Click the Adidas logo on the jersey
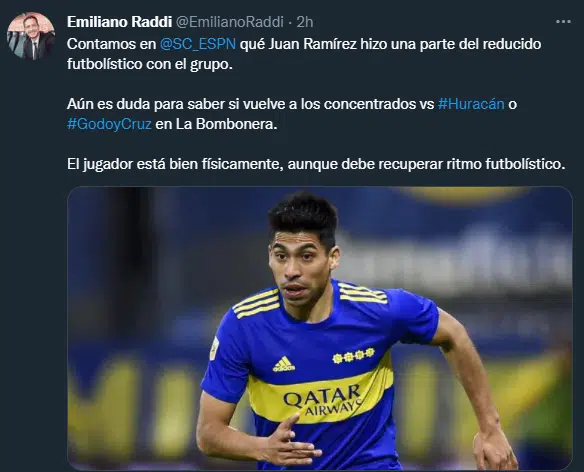Viewport: 584px width, 472px height. tap(284, 364)
